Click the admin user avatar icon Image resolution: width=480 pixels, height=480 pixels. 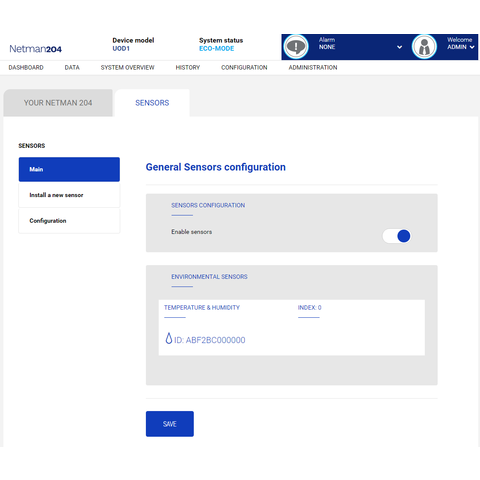(424, 47)
